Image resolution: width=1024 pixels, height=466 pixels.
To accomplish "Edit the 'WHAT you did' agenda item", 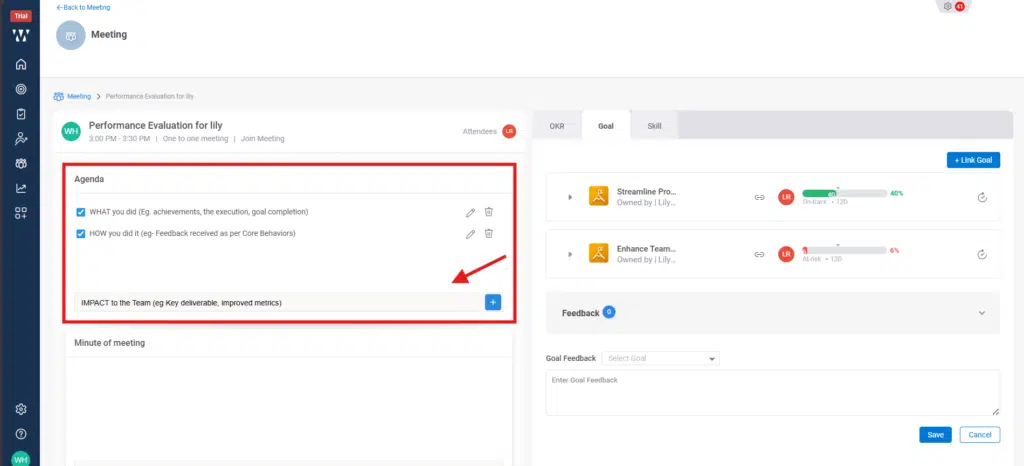I will coord(470,212).
